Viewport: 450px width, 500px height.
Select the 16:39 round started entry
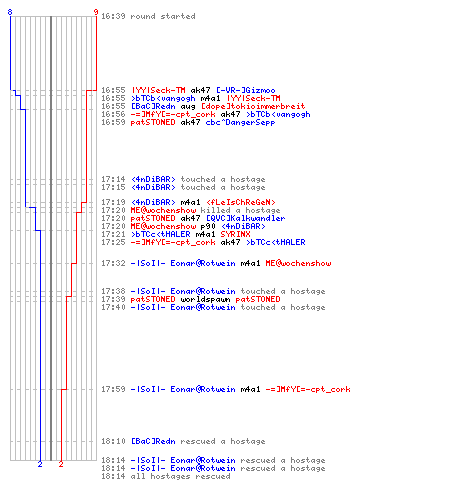coord(148,16)
